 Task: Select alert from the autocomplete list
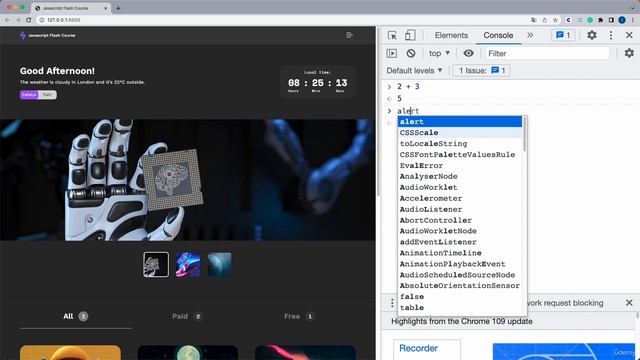460,122
